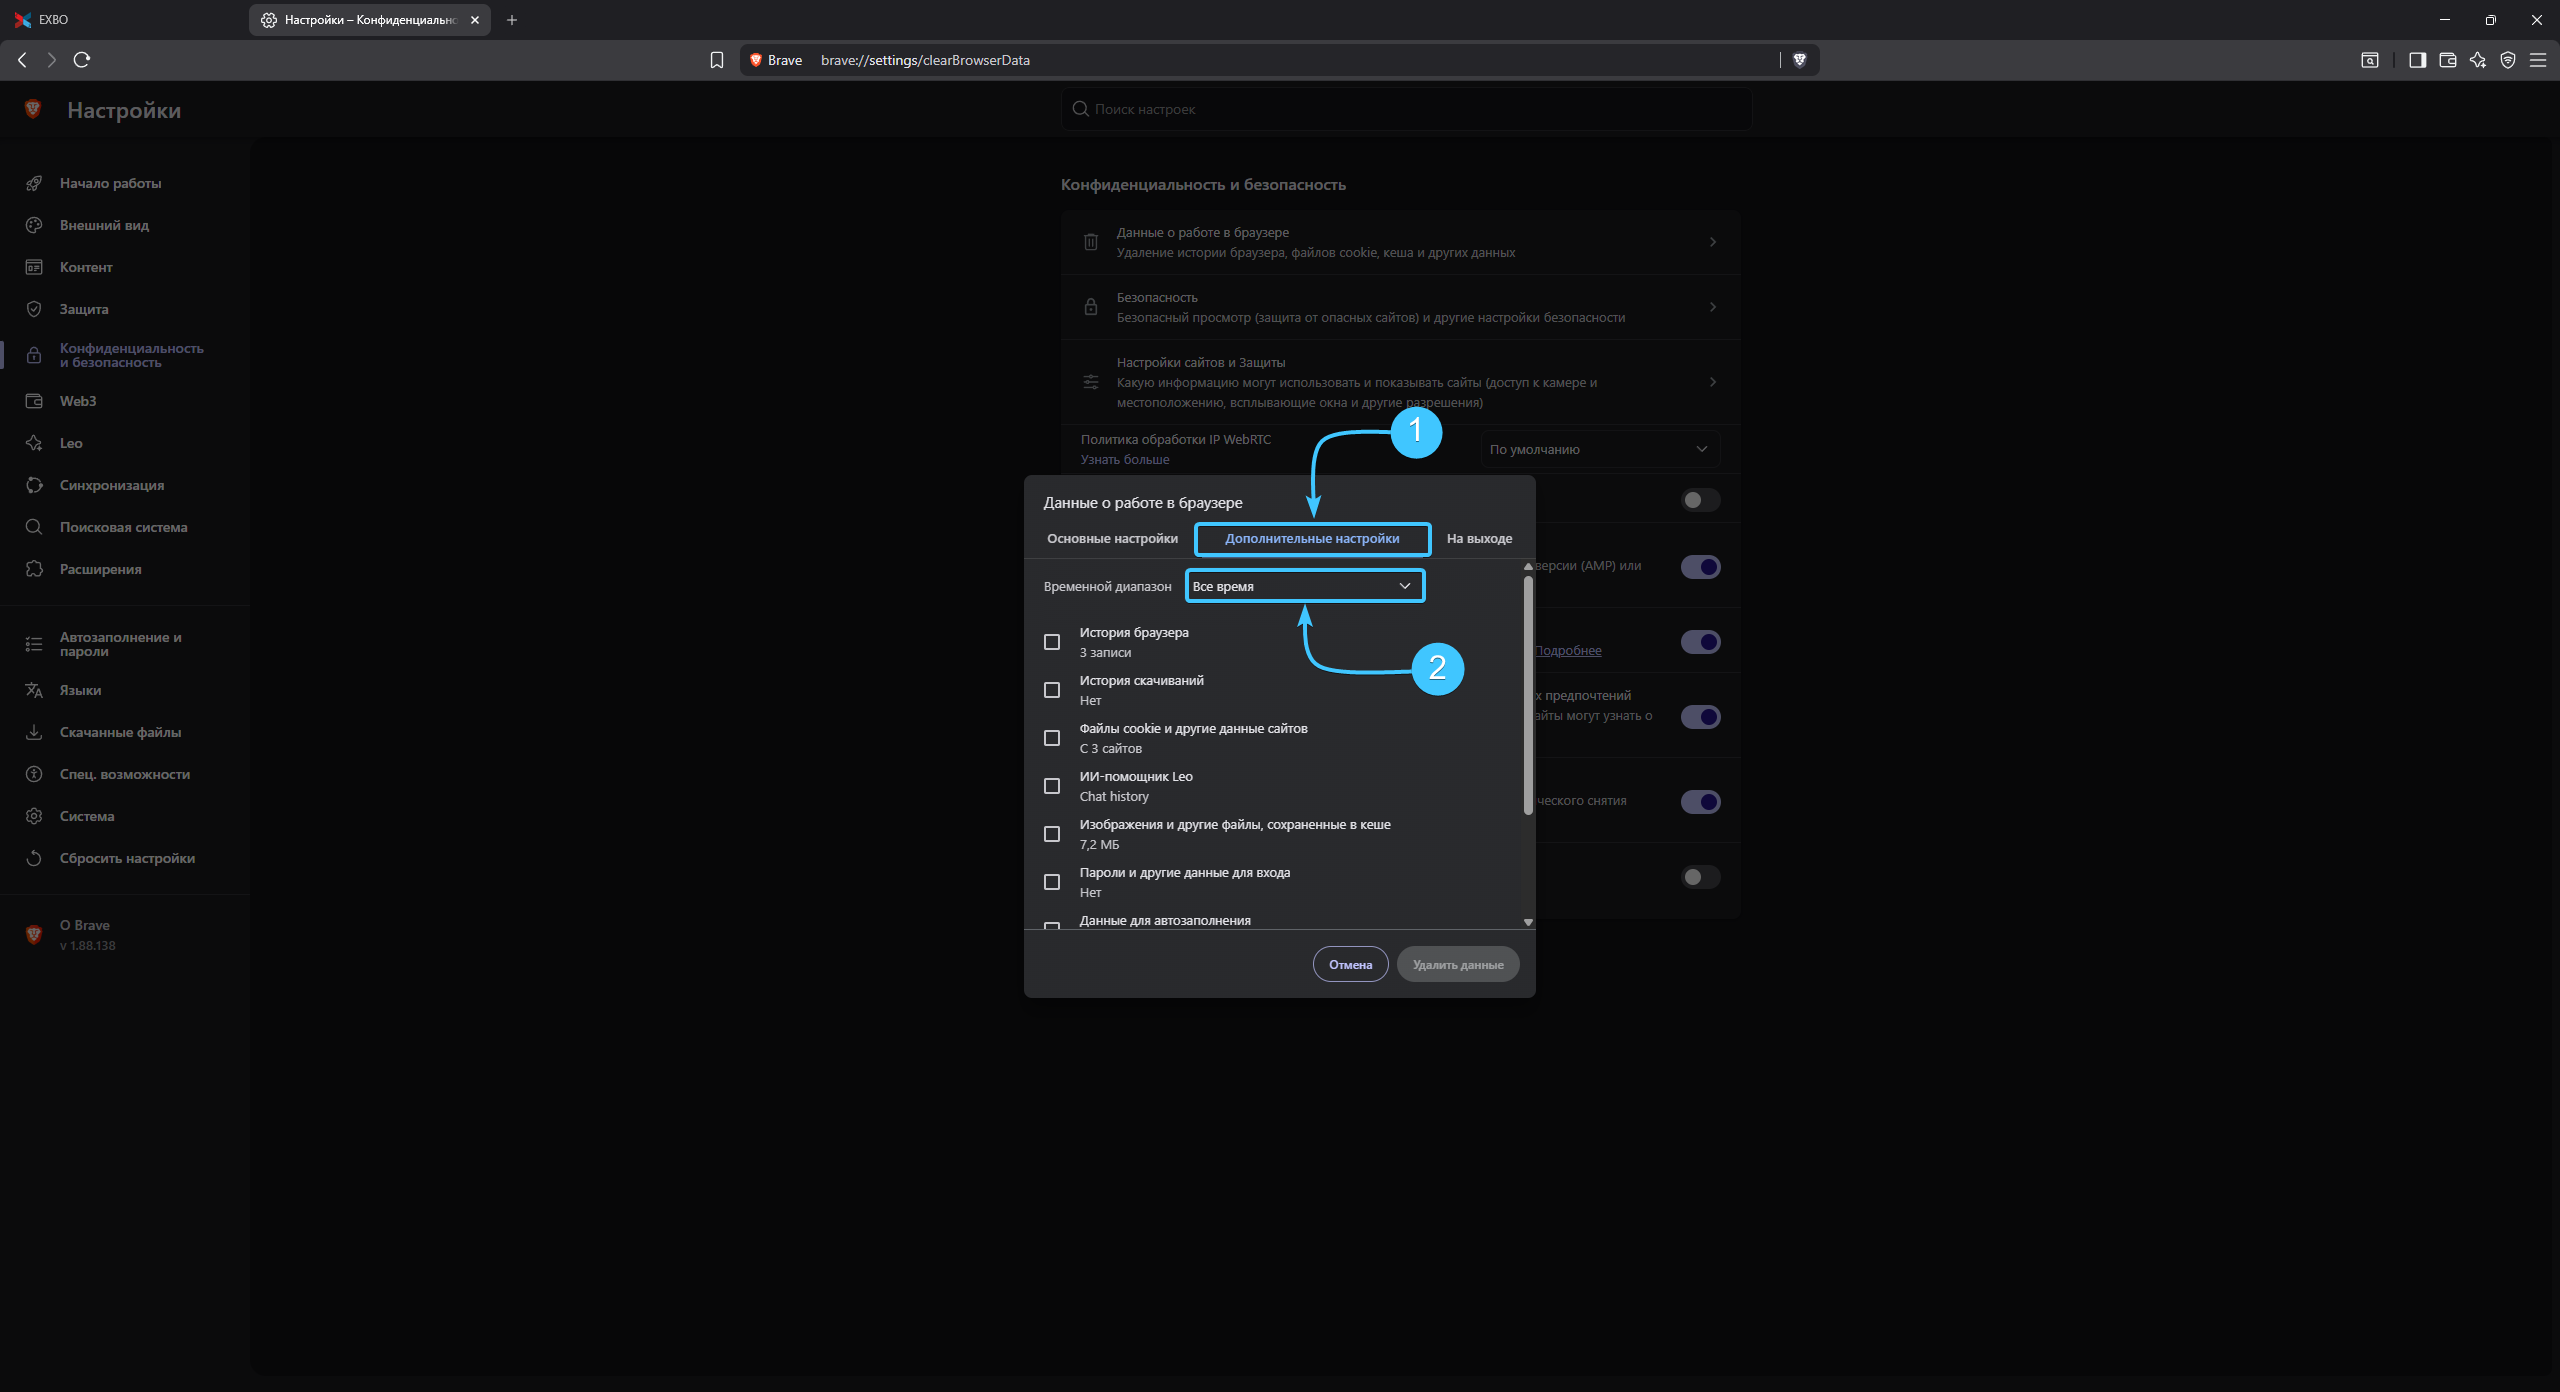Click the Brave Shields icon in address bar

[1799, 60]
